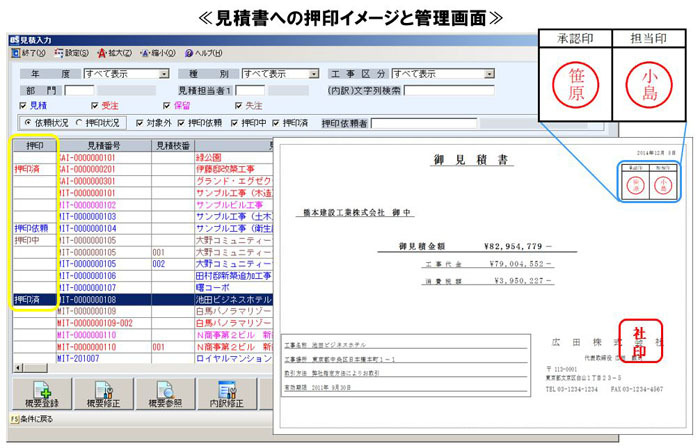Click the 見積担当者1 input field
Viewport: 700px width, 448px height.
[250, 91]
